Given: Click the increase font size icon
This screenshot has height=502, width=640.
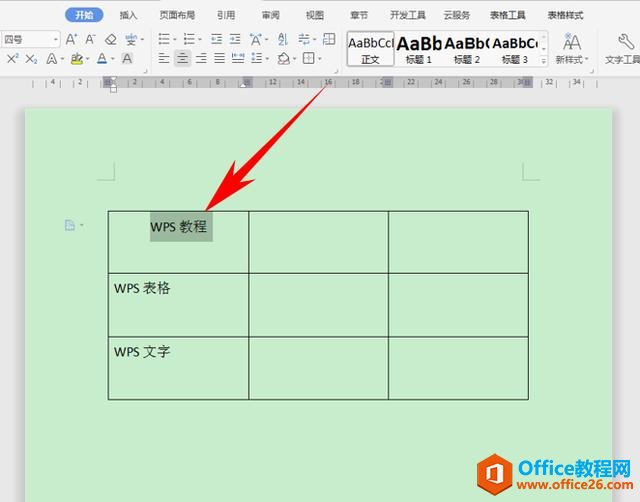Looking at the screenshot, I should pos(71,40).
